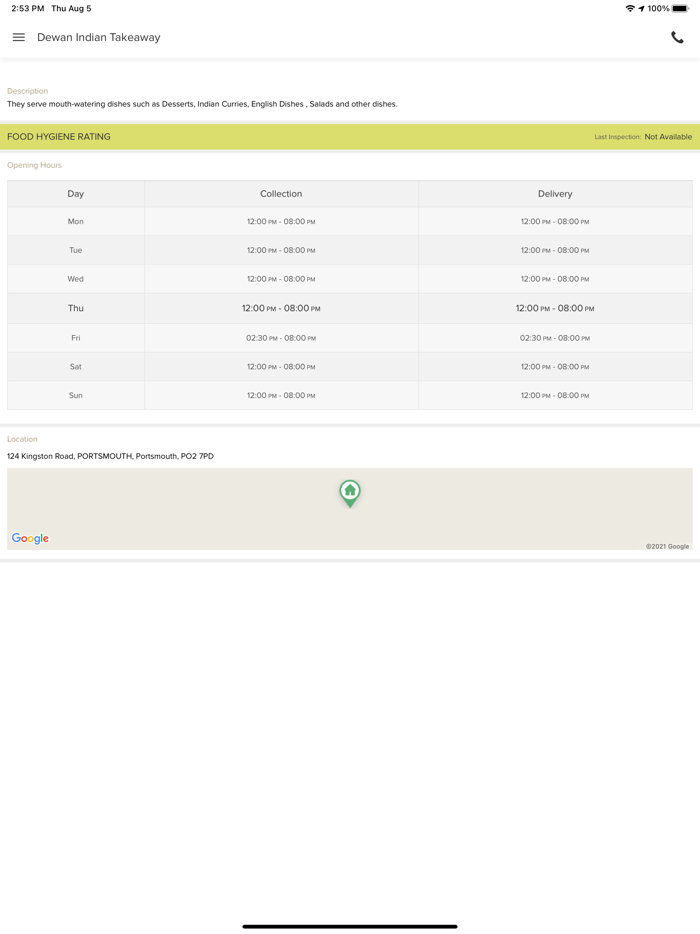The width and height of the screenshot is (700, 934).
Task: Select the highlighted Thu day cell
Action: (76, 308)
